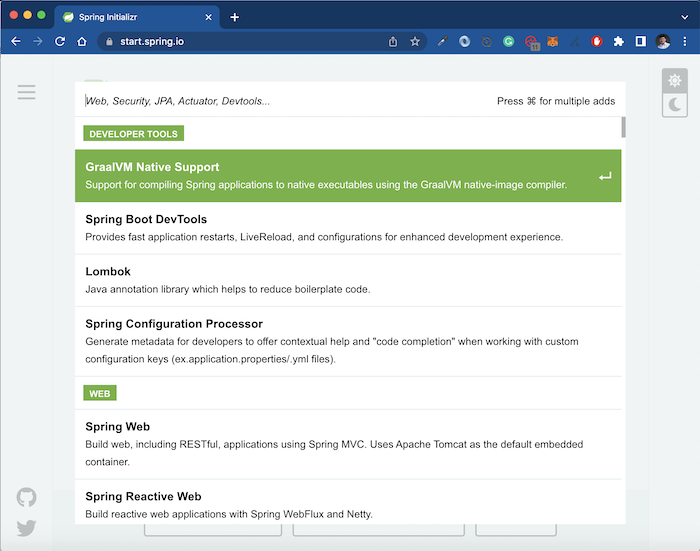
Task: Select the Spring Initializr tab
Action: pyautogui.click(x=137, y=17)
